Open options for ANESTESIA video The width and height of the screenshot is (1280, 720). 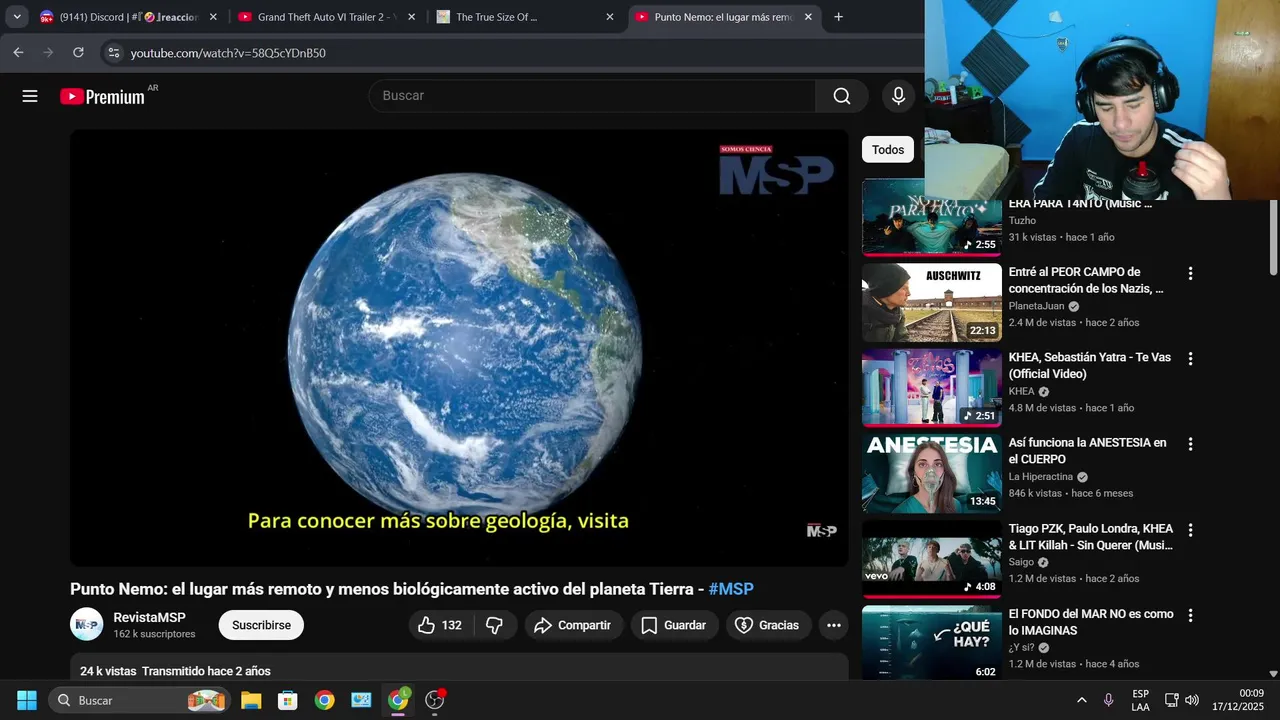point(1190,444)
